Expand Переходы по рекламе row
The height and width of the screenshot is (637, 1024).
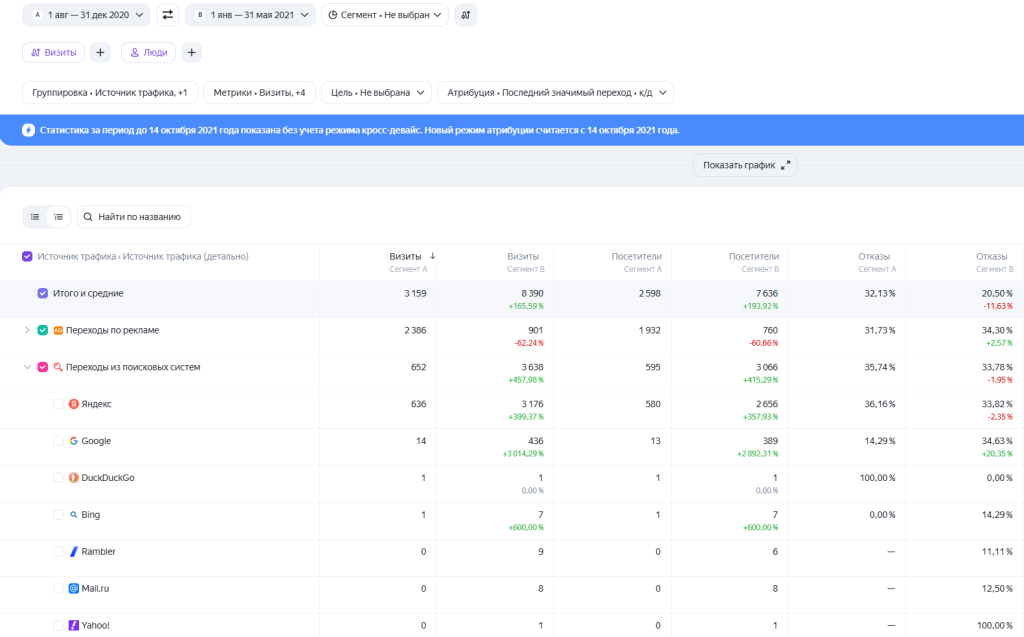[27, 331]
